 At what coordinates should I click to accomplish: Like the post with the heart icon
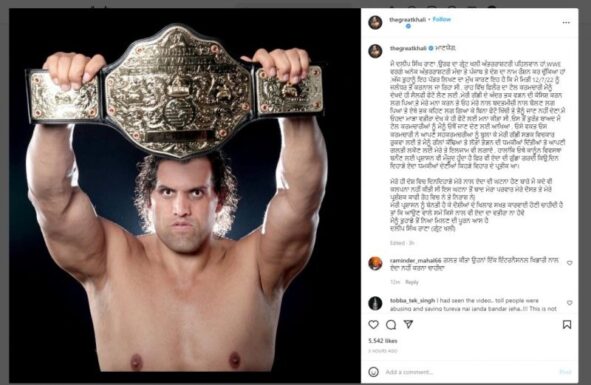pyautogui.click(x=374, y=325)
